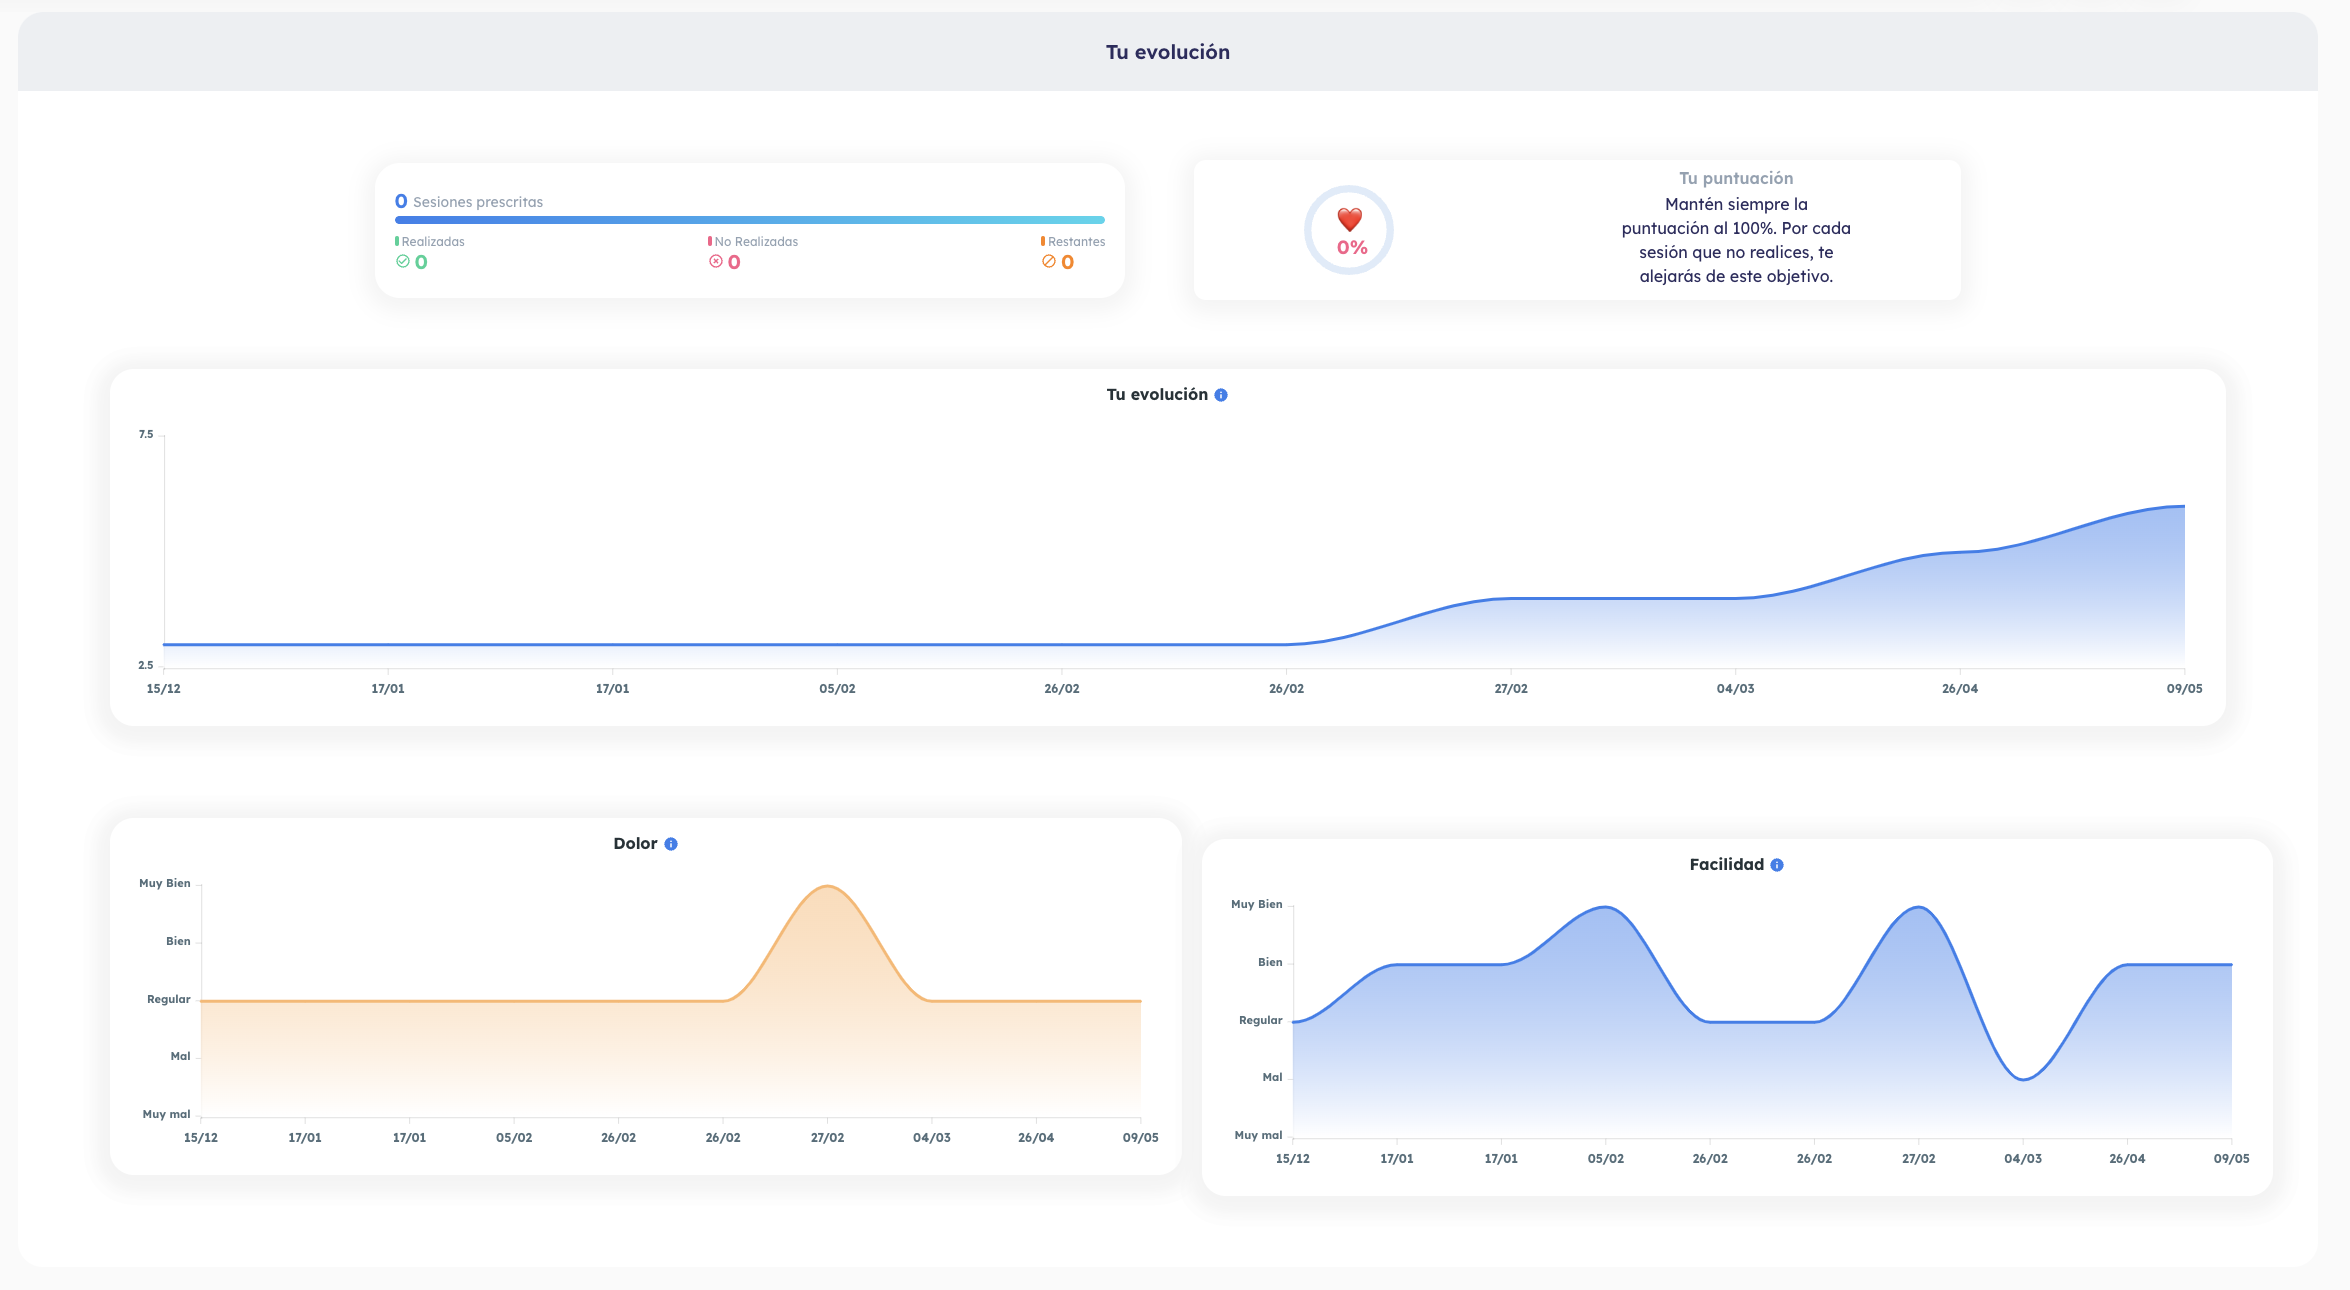
Task: Click the 'Regular' label on Dolor chart
Action: tap(169, 999)
